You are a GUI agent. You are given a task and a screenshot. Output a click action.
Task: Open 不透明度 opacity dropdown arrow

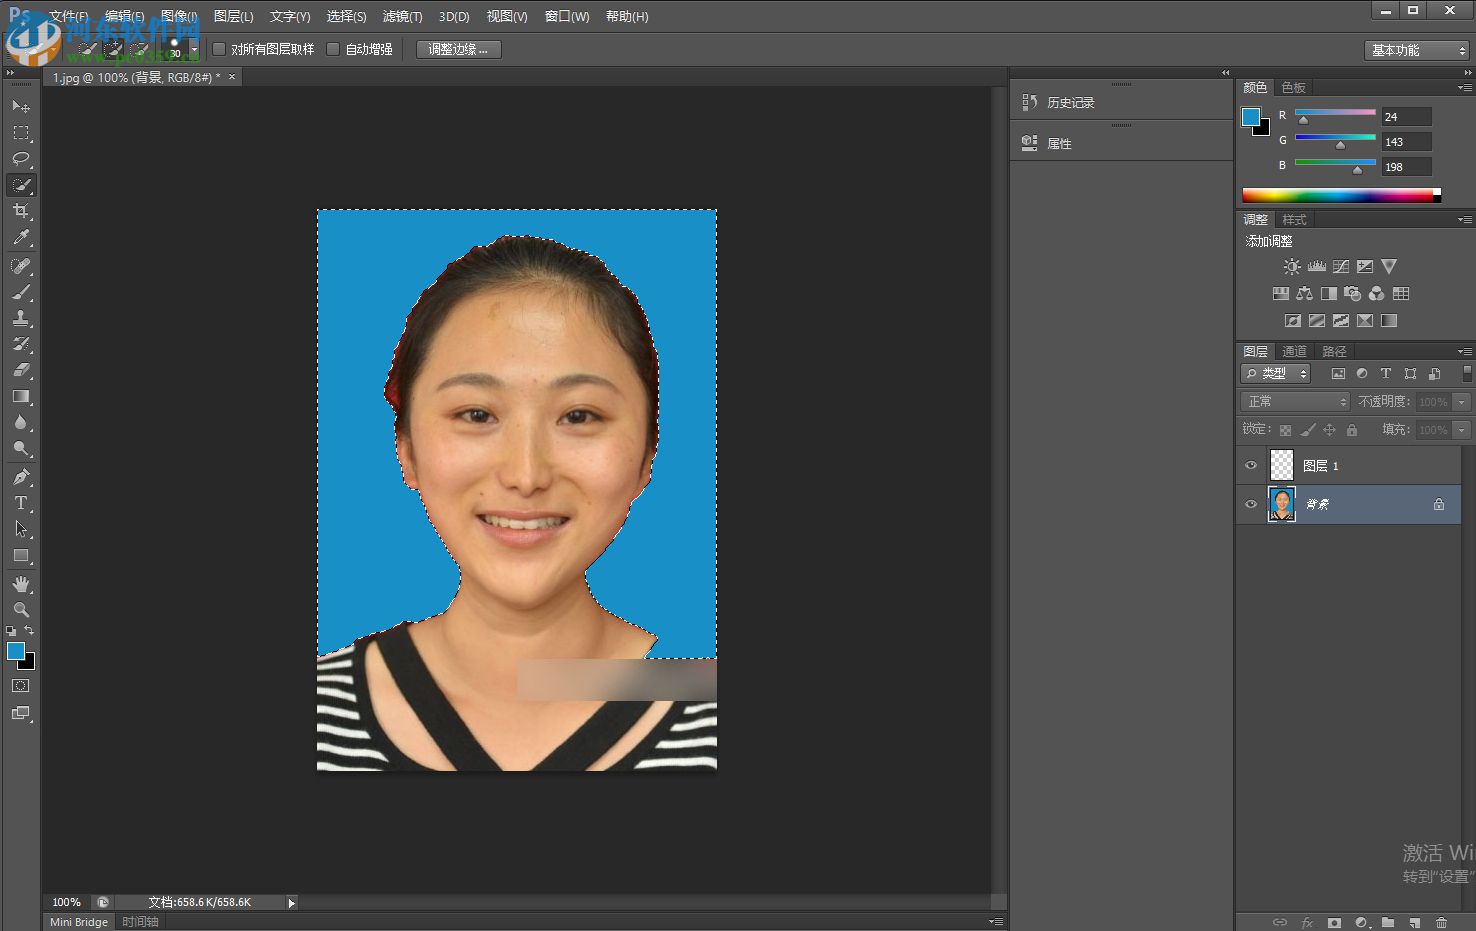(1461, 402)
